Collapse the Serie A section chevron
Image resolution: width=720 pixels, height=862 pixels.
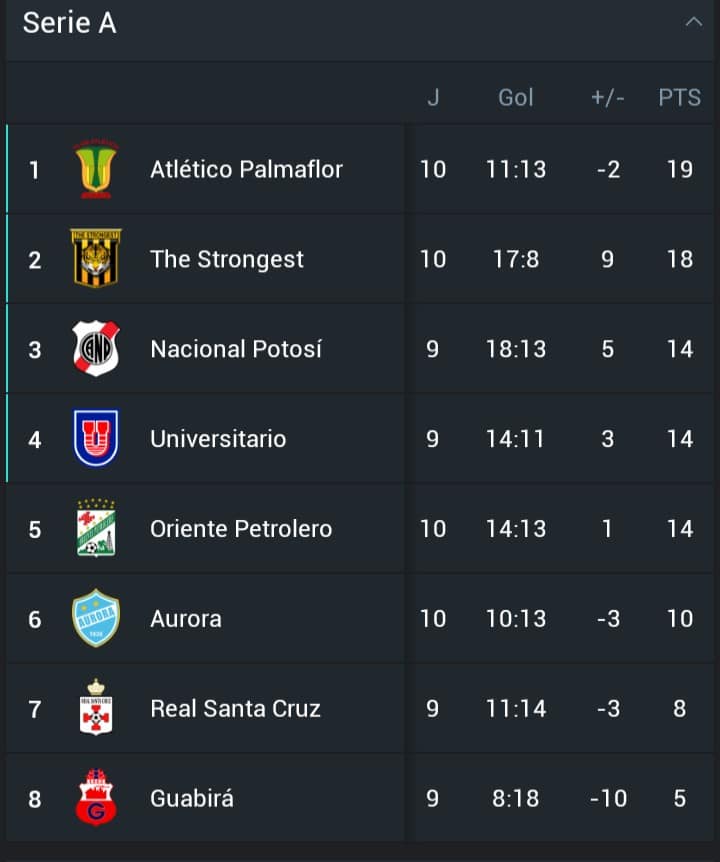click(694, 23)
